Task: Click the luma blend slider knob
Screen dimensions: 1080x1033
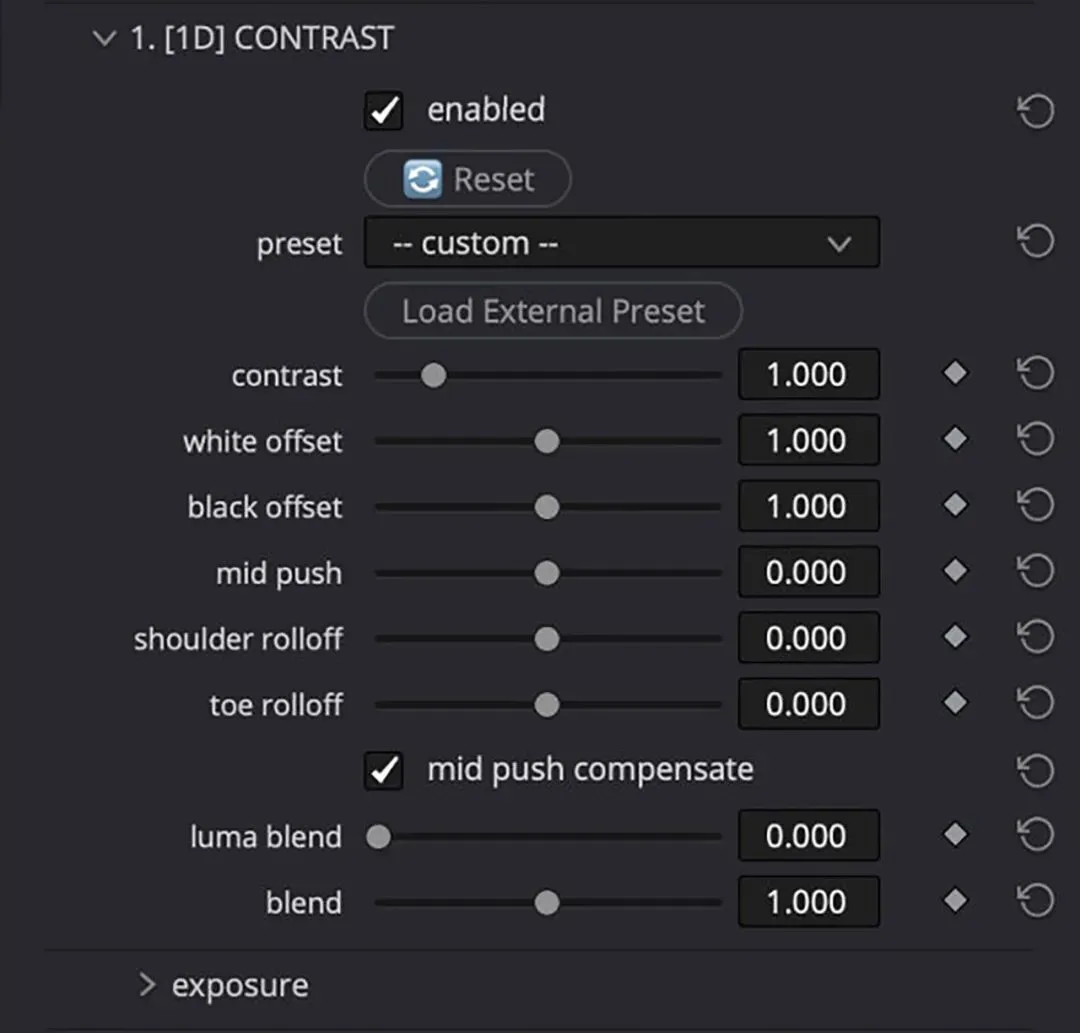Action: pyautogui.click(x=379, y=837)
